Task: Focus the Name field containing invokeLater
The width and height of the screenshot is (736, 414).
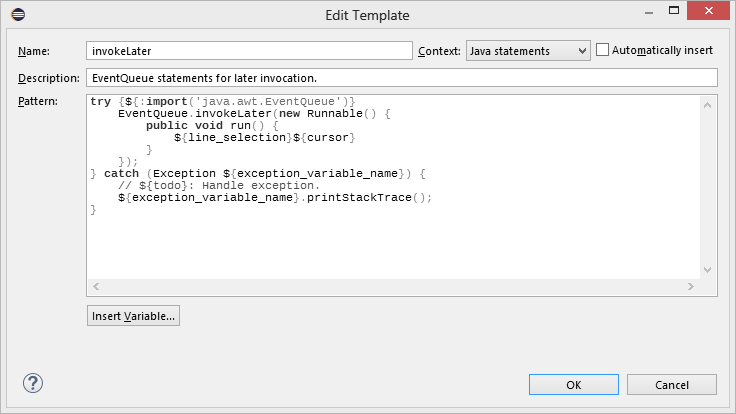Action: click(249, 51)
